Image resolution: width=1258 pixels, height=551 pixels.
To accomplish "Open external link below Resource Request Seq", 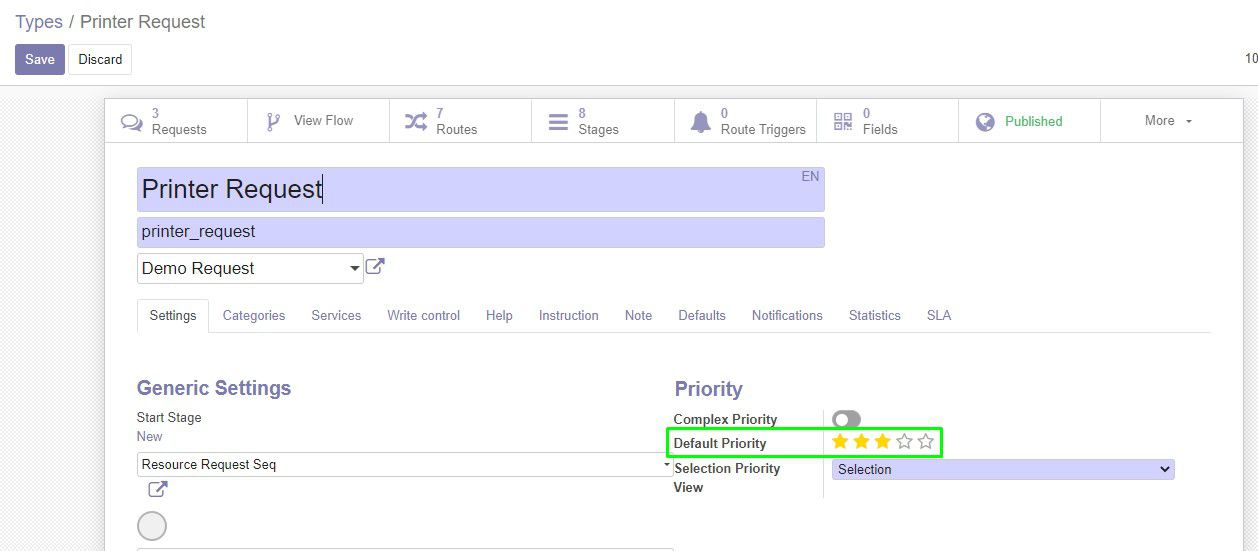I will 158,489.
